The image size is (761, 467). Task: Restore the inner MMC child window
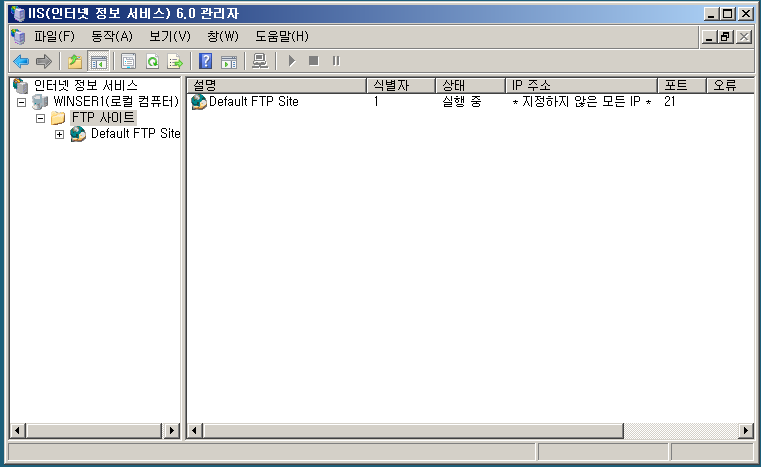(726, 37)
